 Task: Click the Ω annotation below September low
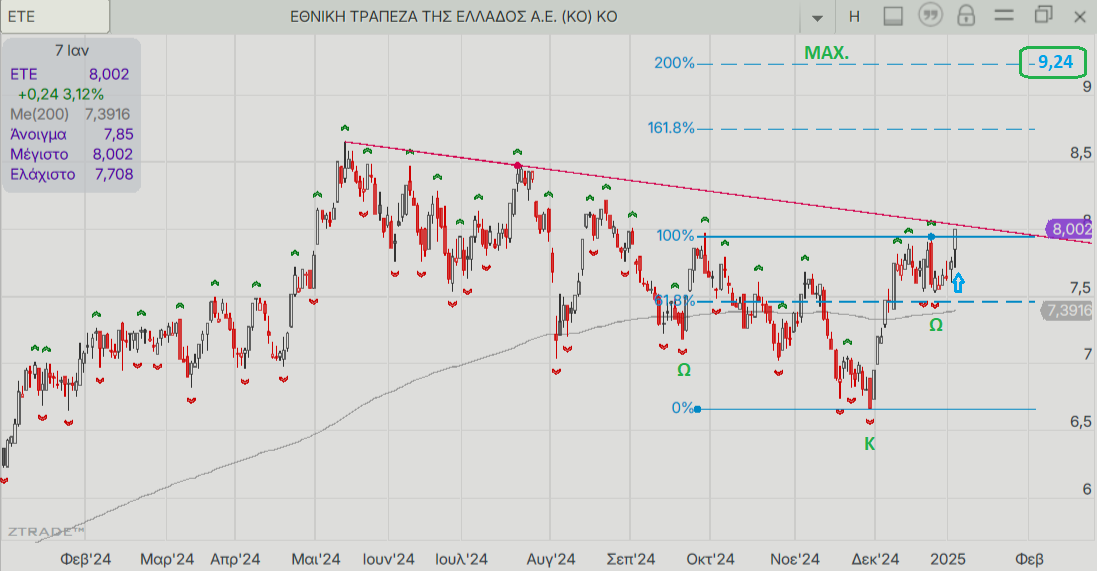pyautogui.click(x=684, y=370)
